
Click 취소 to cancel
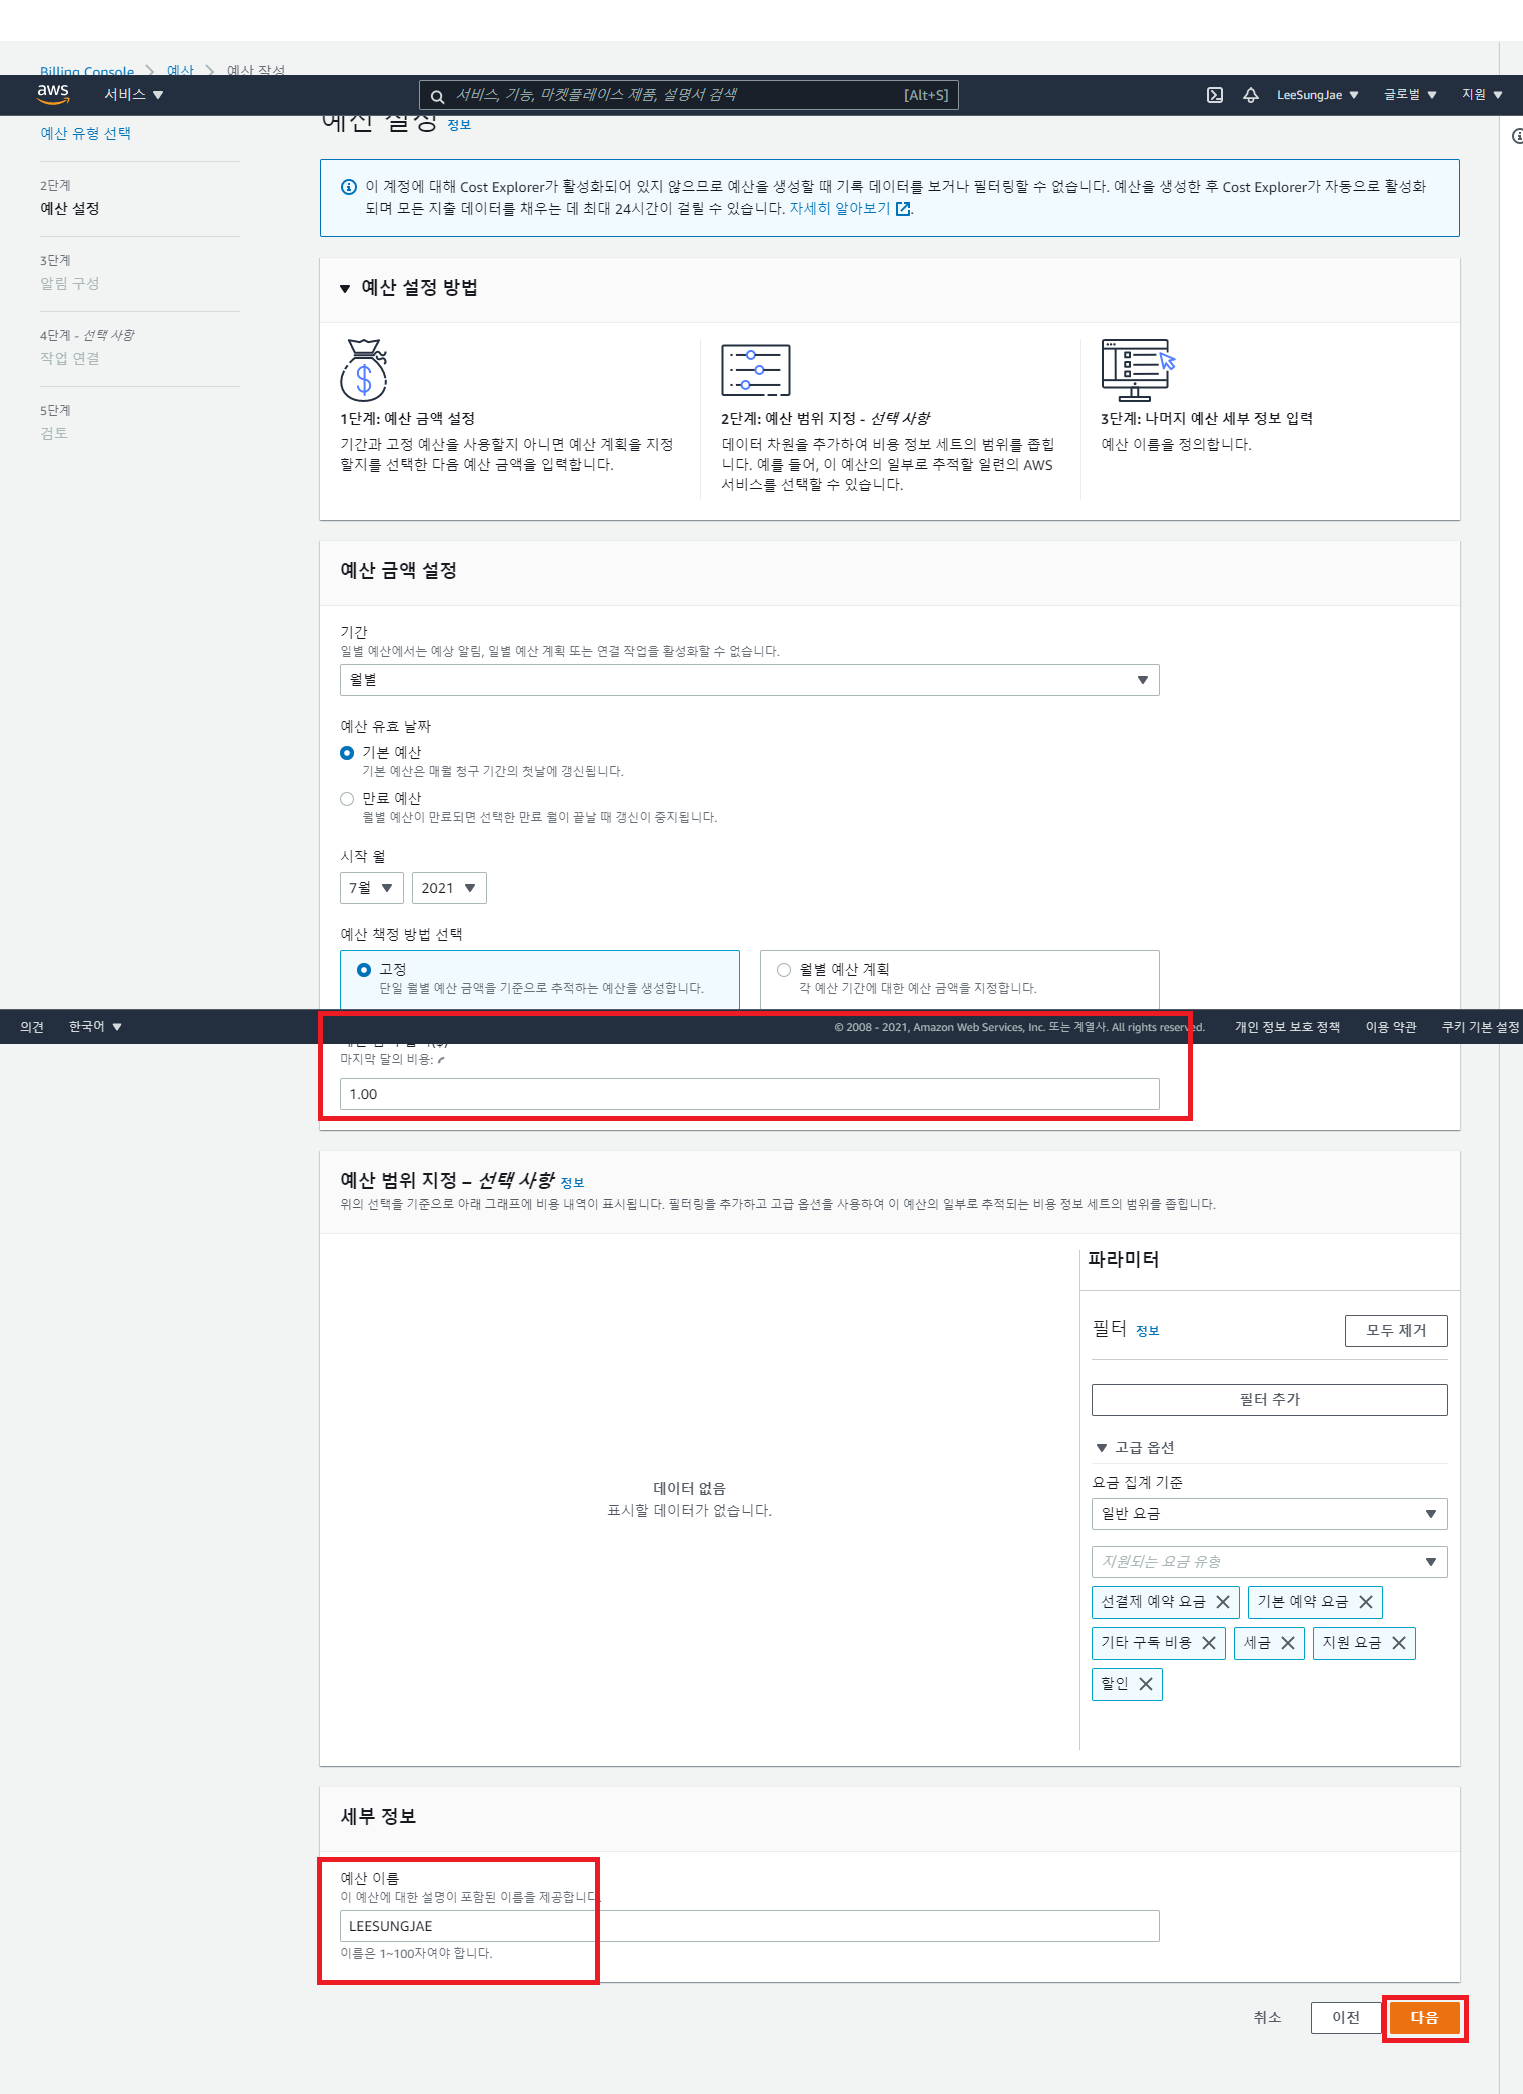coord(1267,2018)
